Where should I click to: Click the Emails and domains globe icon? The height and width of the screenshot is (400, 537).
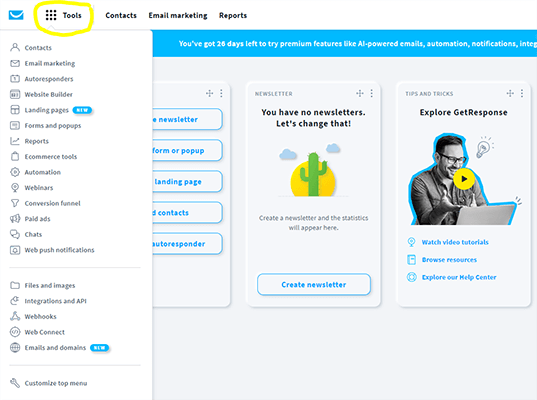click(x=15, y=348)
